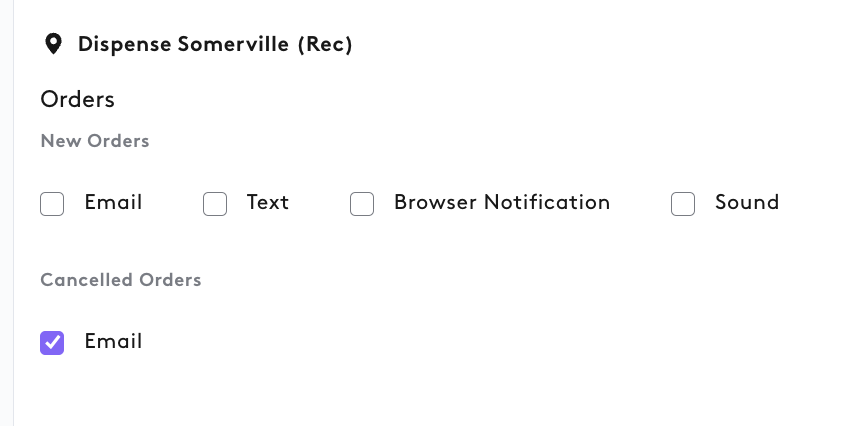
Task: Click the Text label for new orders
Action: 268,202
